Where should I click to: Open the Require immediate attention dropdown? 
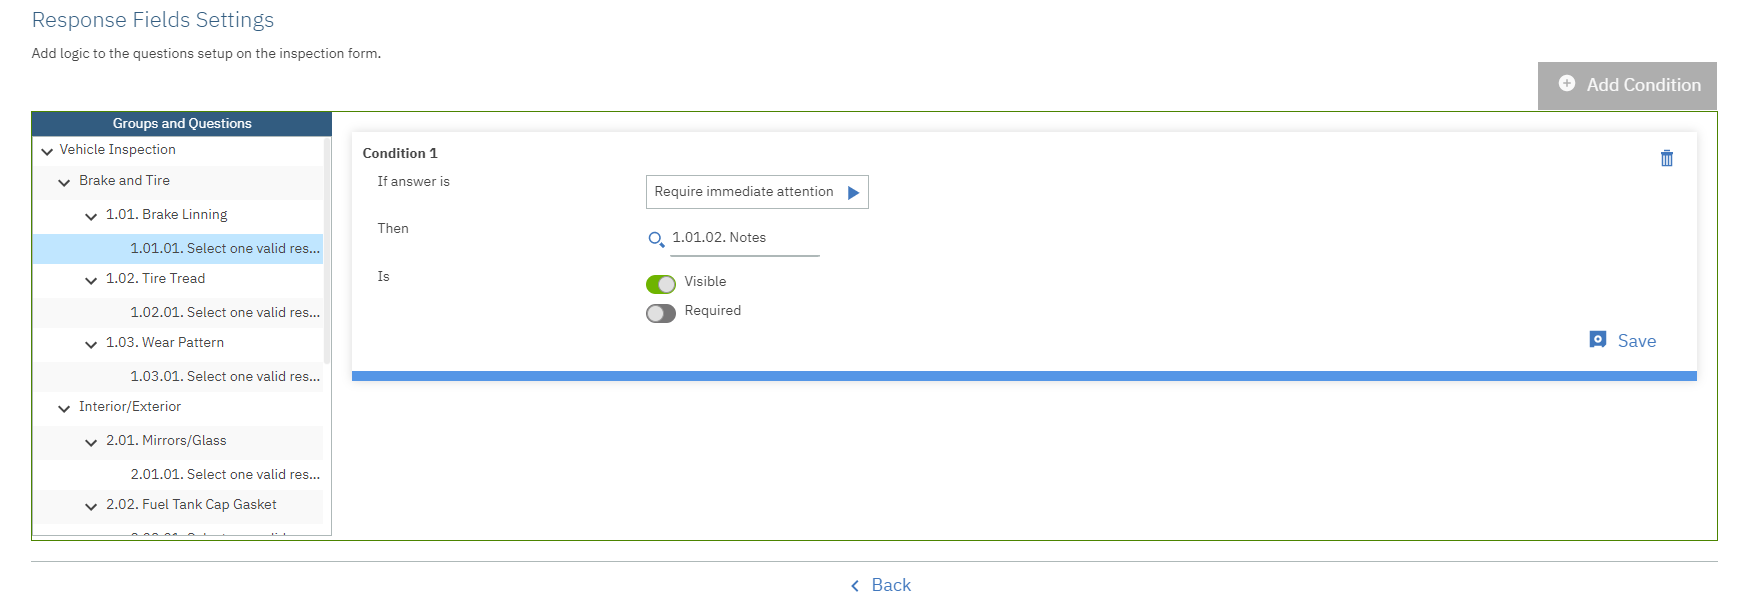click(757, 192)
